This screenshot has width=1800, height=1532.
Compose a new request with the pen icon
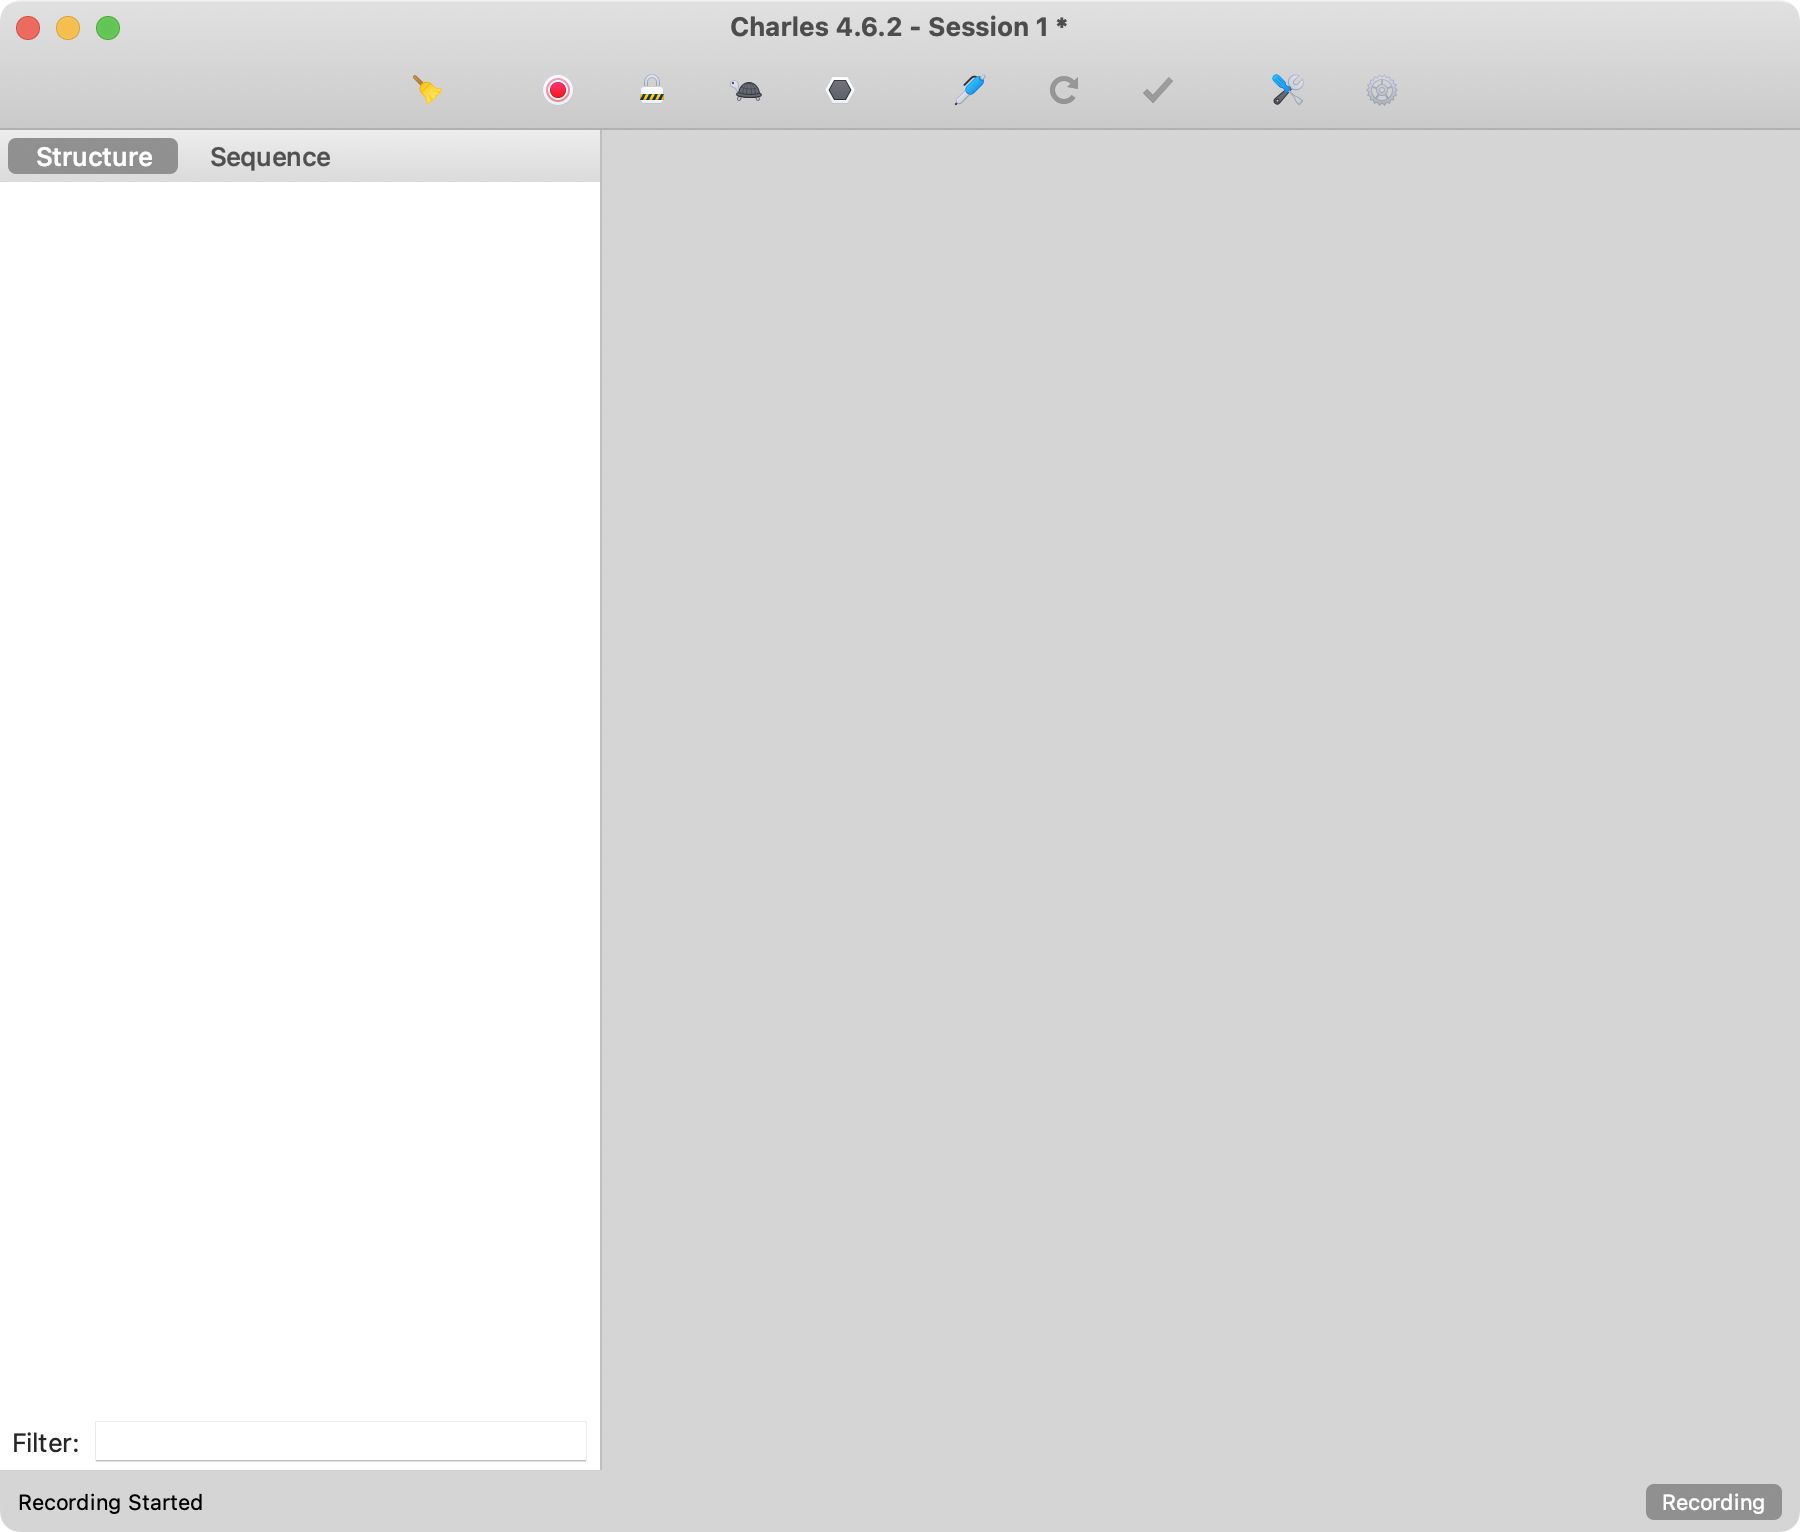click(x=969, y=90)
